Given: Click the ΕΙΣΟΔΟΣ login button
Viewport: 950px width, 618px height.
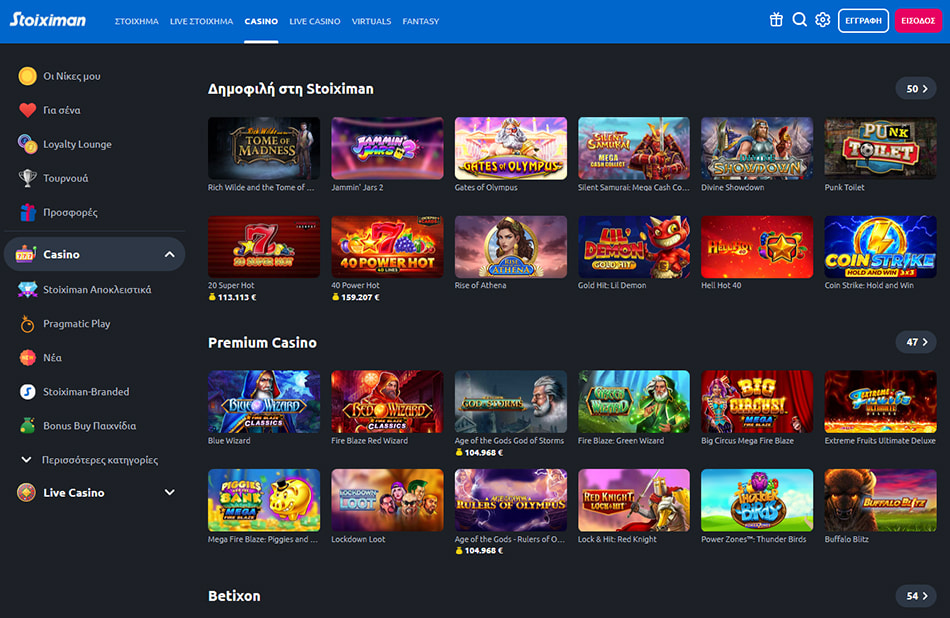Looking at the screenshot, I should coord(918,21).
